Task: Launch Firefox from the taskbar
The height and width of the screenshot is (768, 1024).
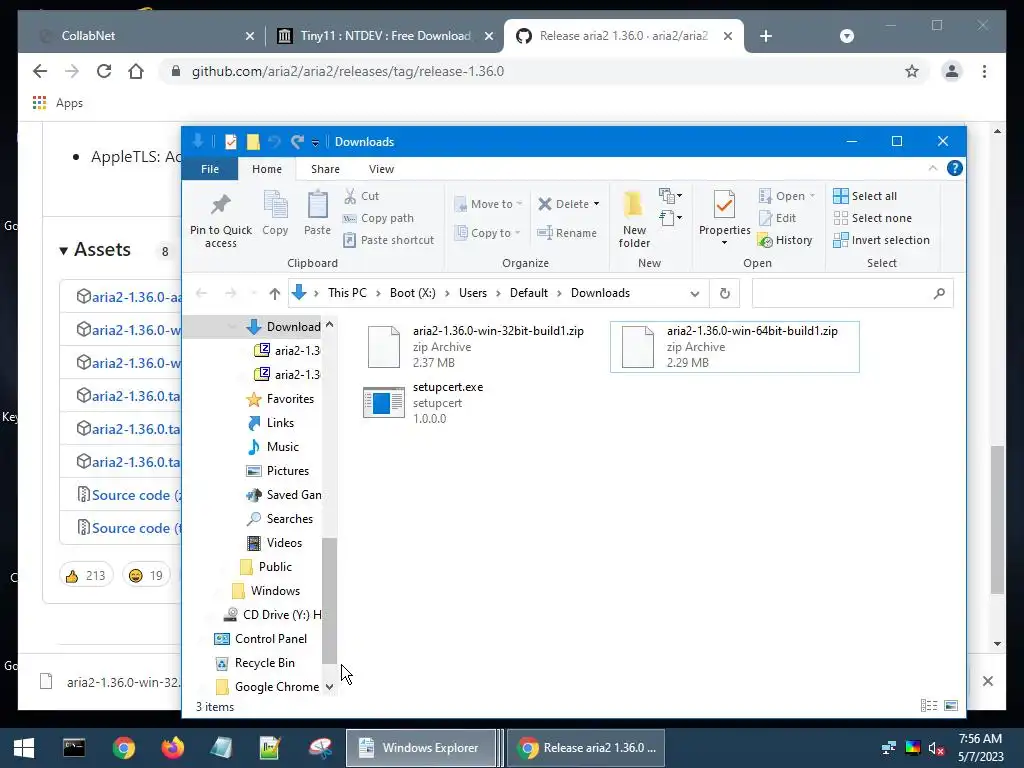Action: [x=172, y=748]
